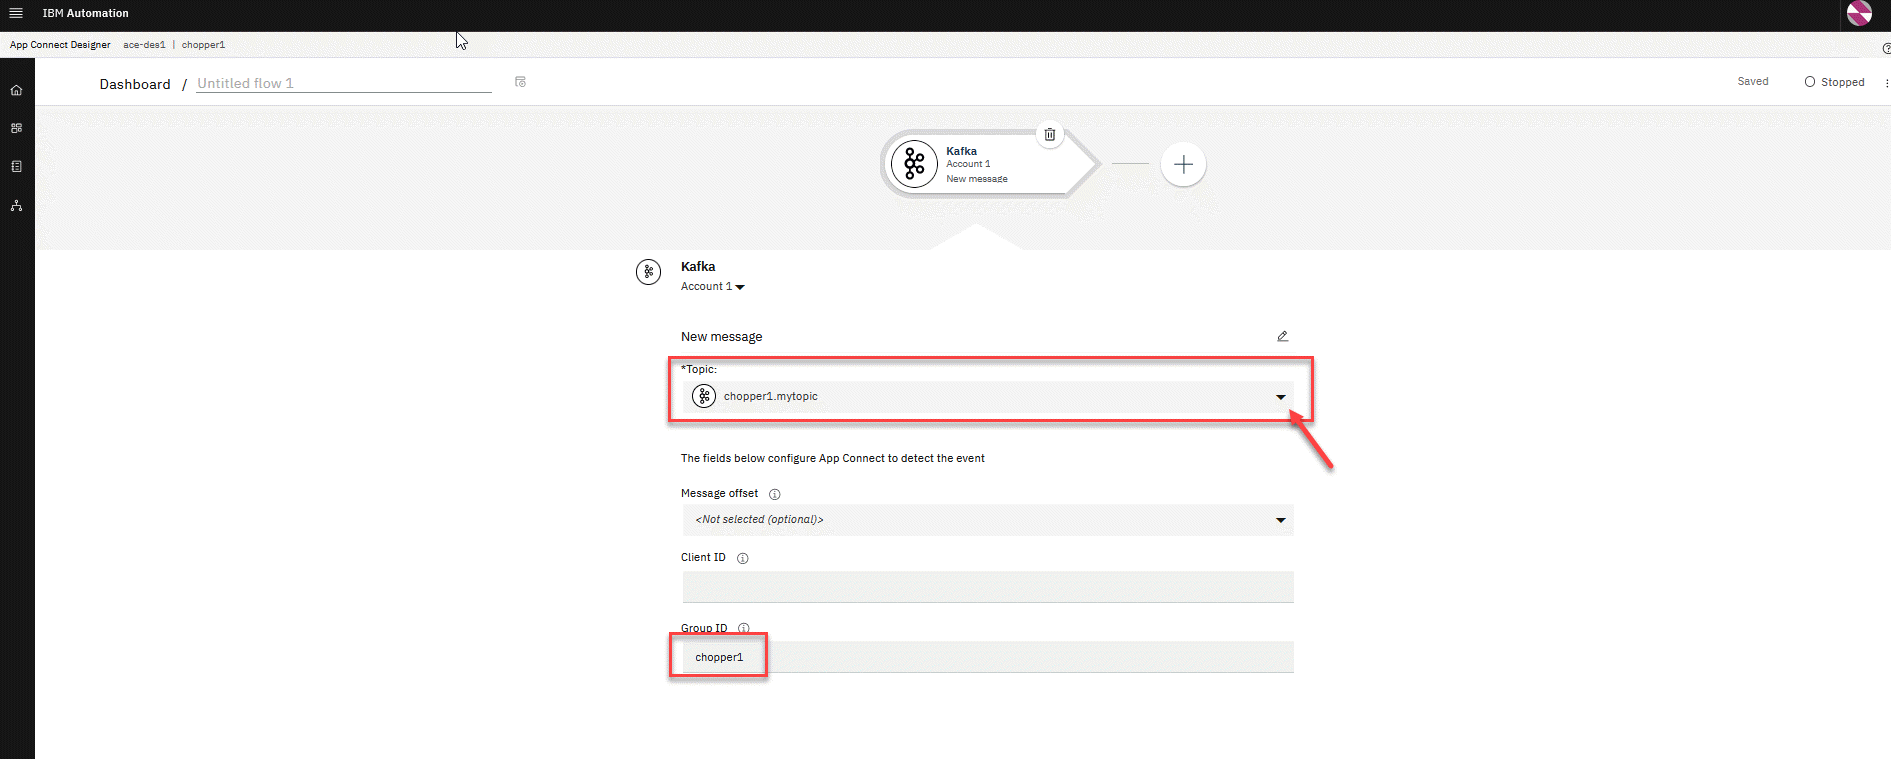This screenshot has width=1891, height=759.
Task: Open the Catalog sidebar icon
Action: pyautogui.click(x=16, y=167)
